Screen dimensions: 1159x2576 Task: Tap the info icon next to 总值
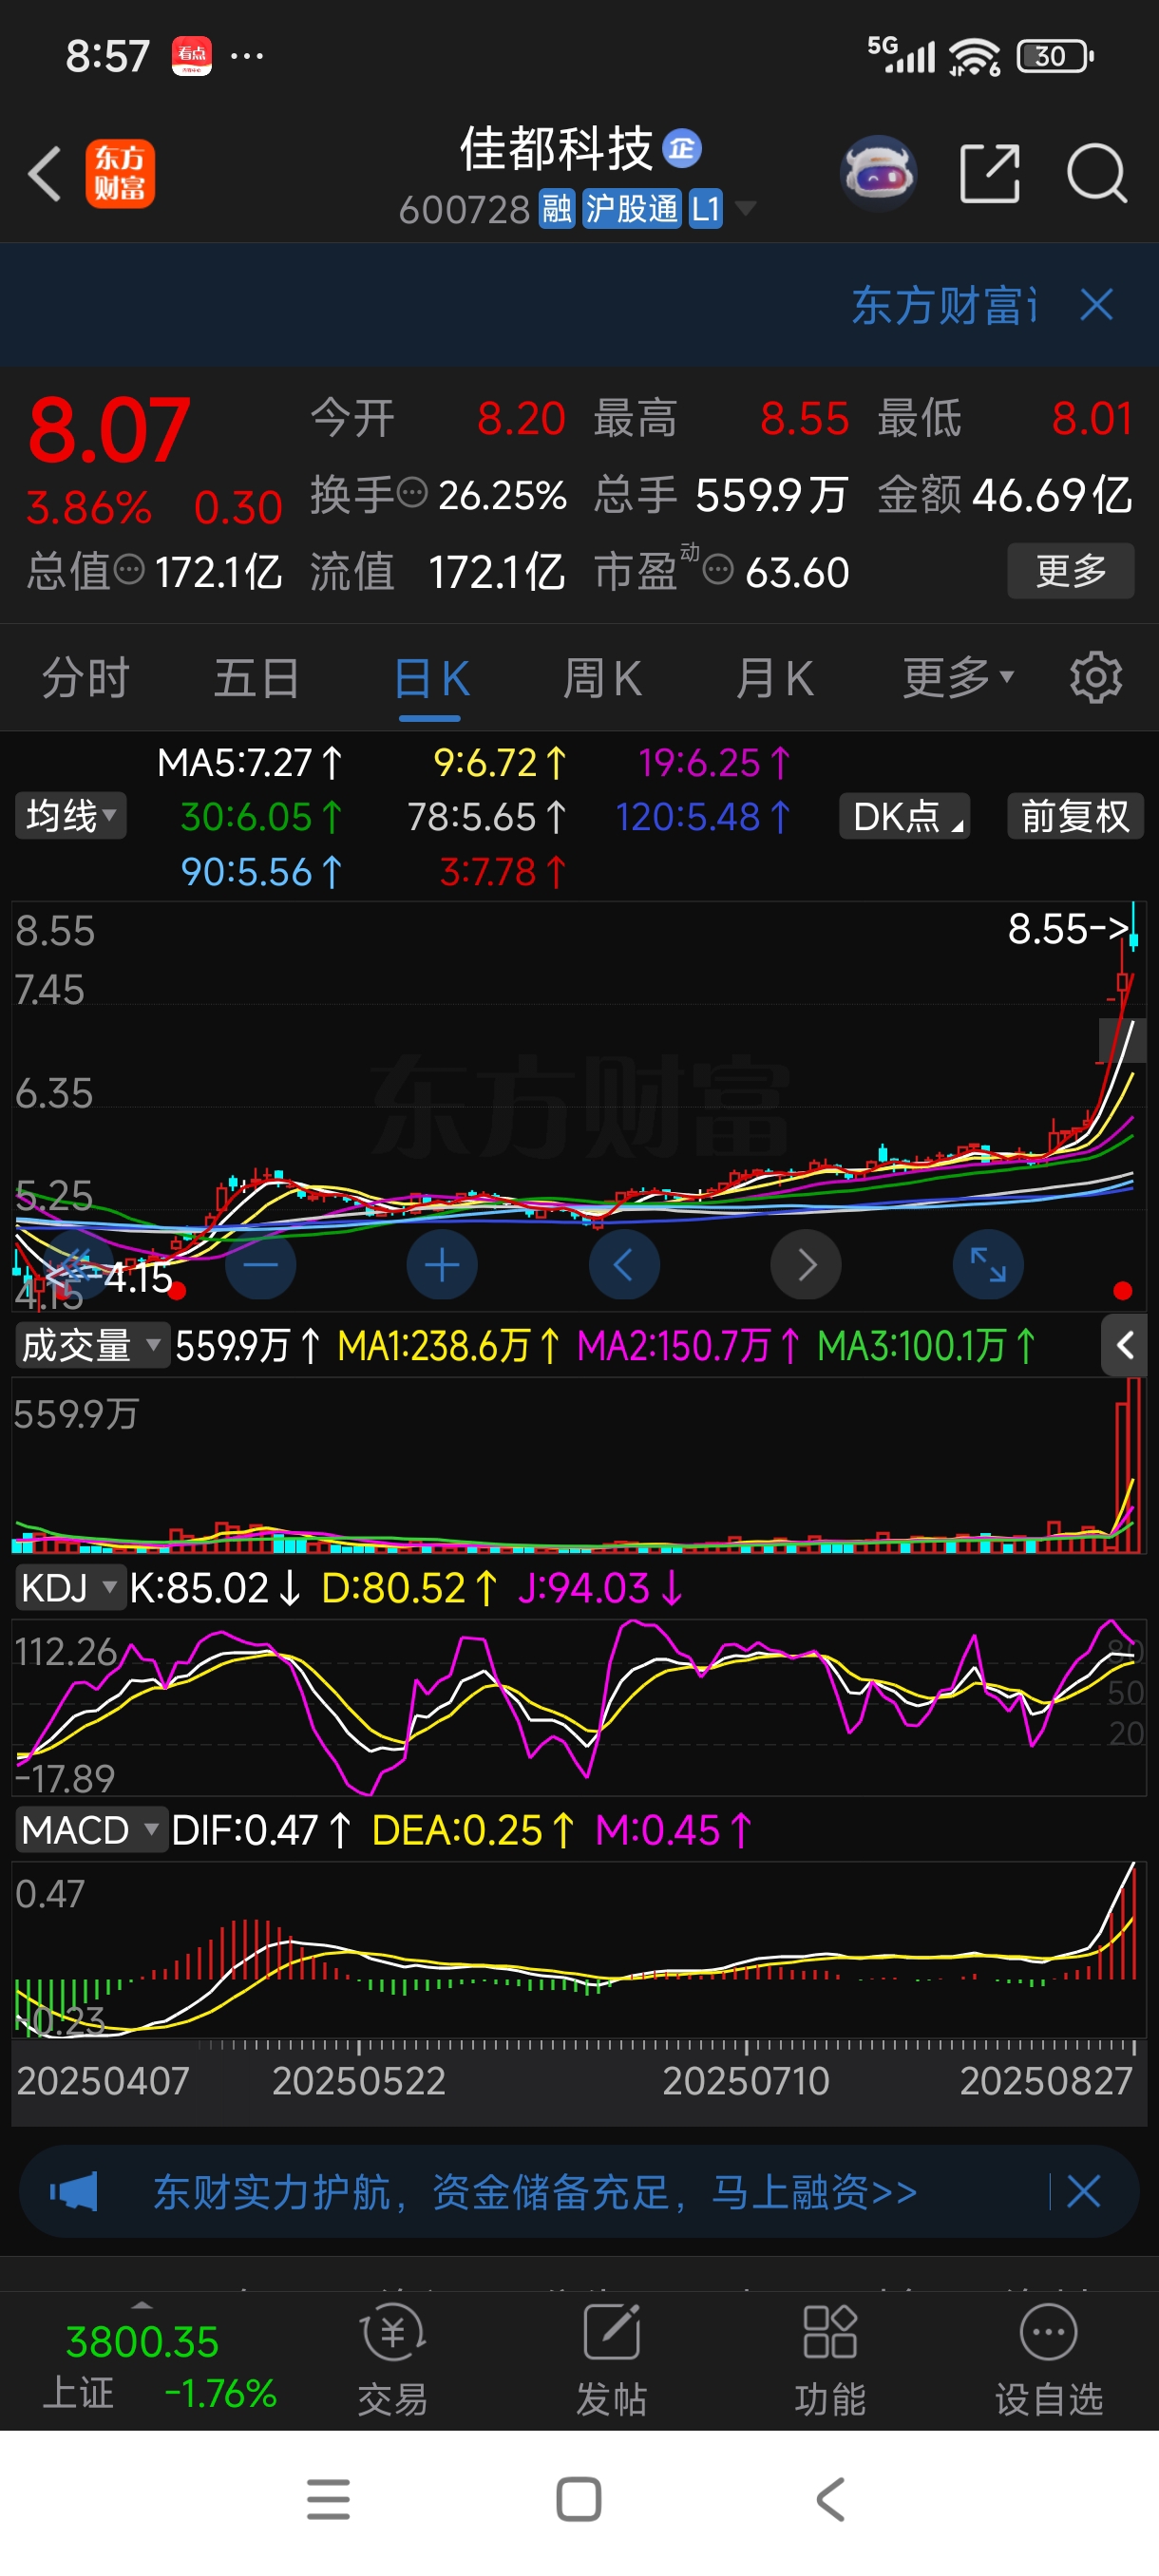(129, 570)
